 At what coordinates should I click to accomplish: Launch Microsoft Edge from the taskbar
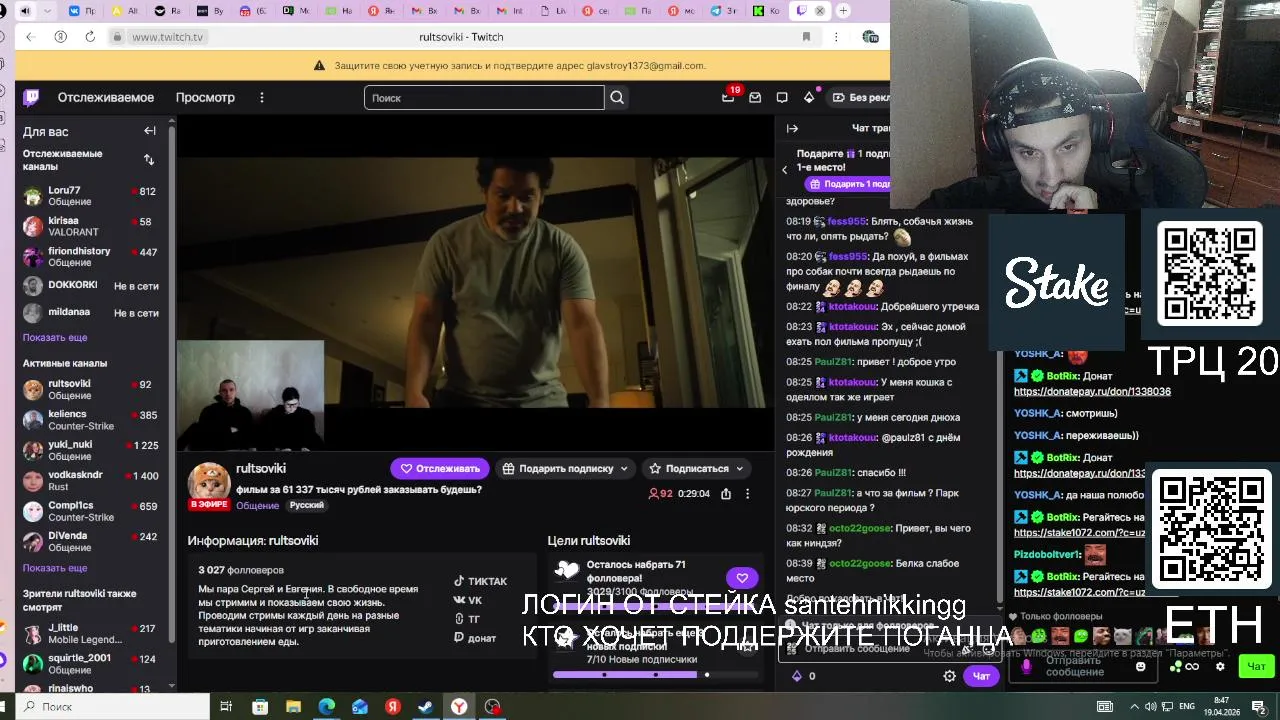tap(326, 707)
